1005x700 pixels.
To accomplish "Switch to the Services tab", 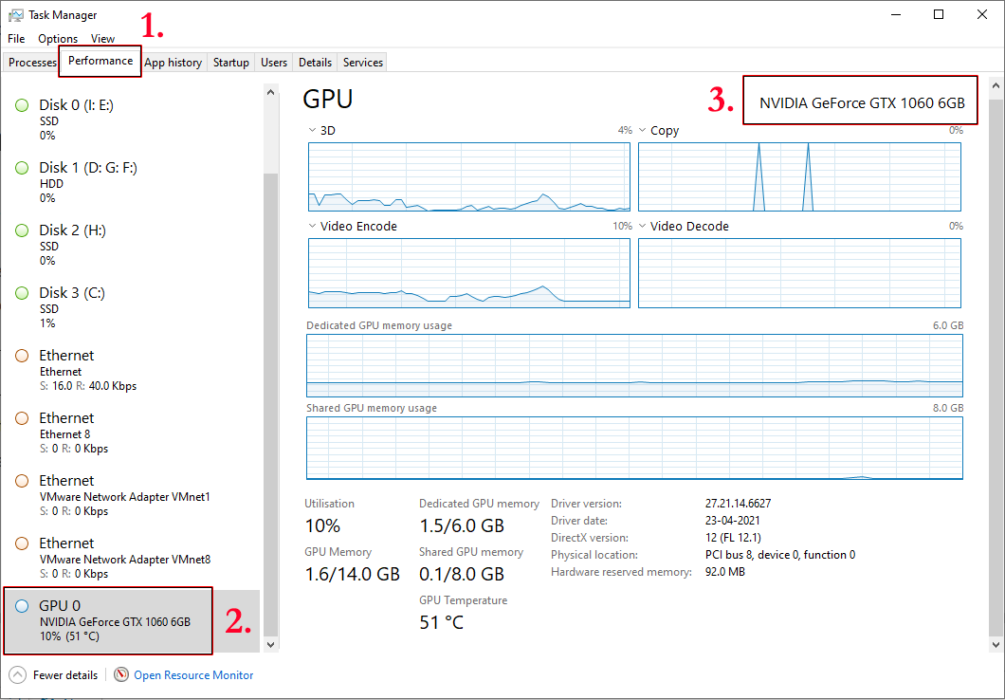I will point(361,62).
